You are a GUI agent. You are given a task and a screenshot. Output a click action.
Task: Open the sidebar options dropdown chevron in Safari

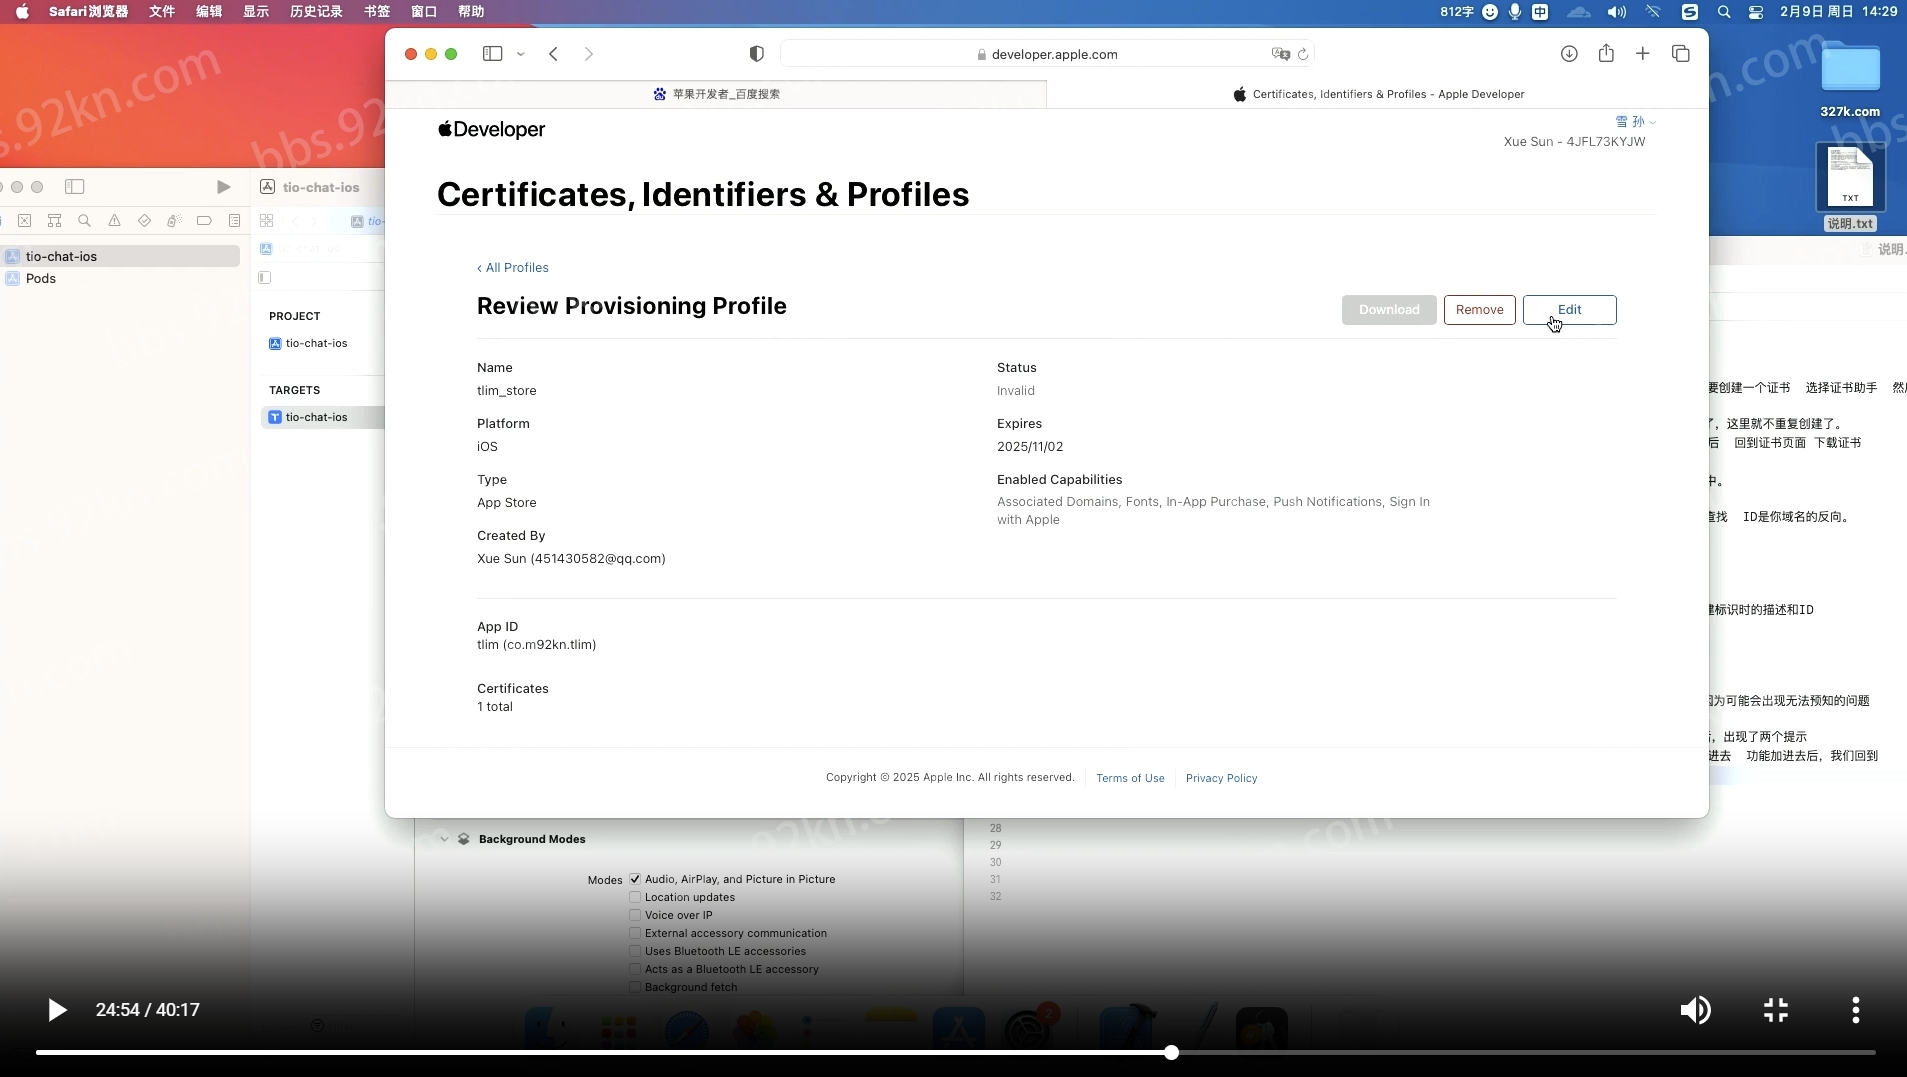point(521,54)
